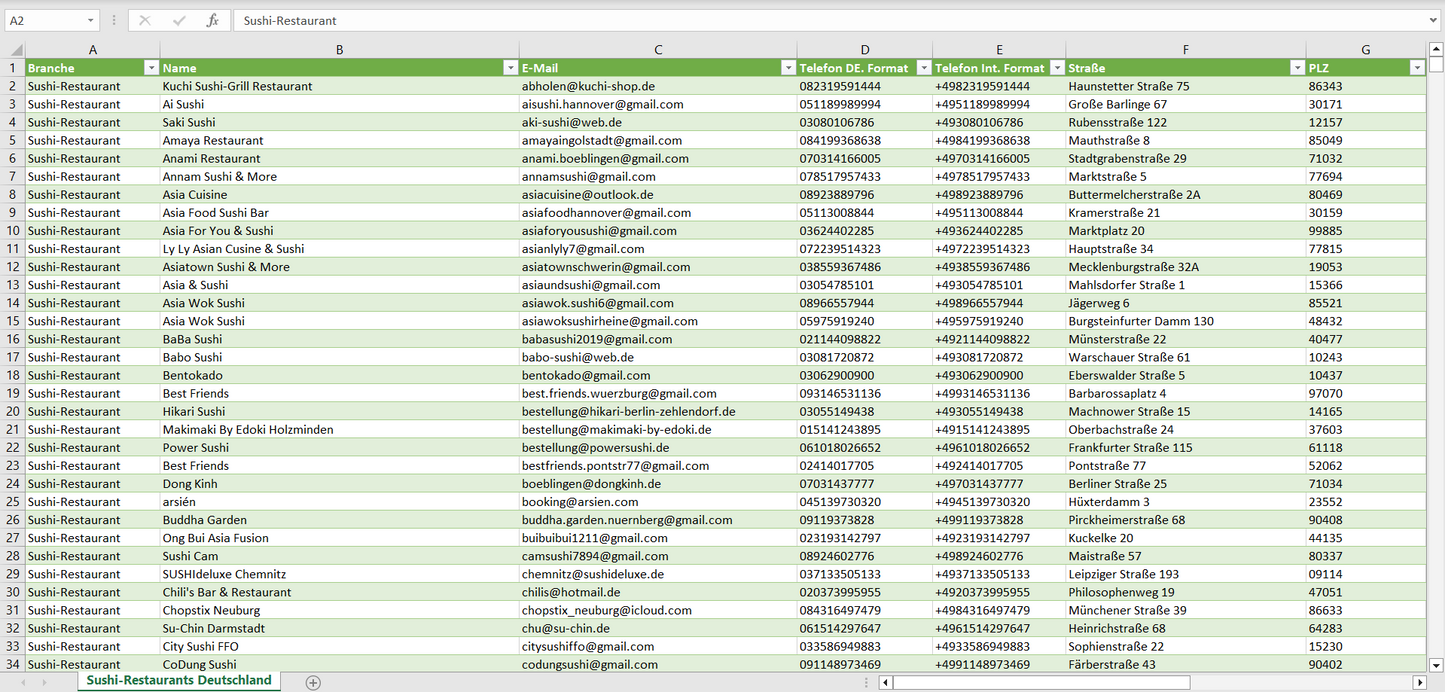
Task: Add a new sheet with plus icon
Action: pos(313,682)
